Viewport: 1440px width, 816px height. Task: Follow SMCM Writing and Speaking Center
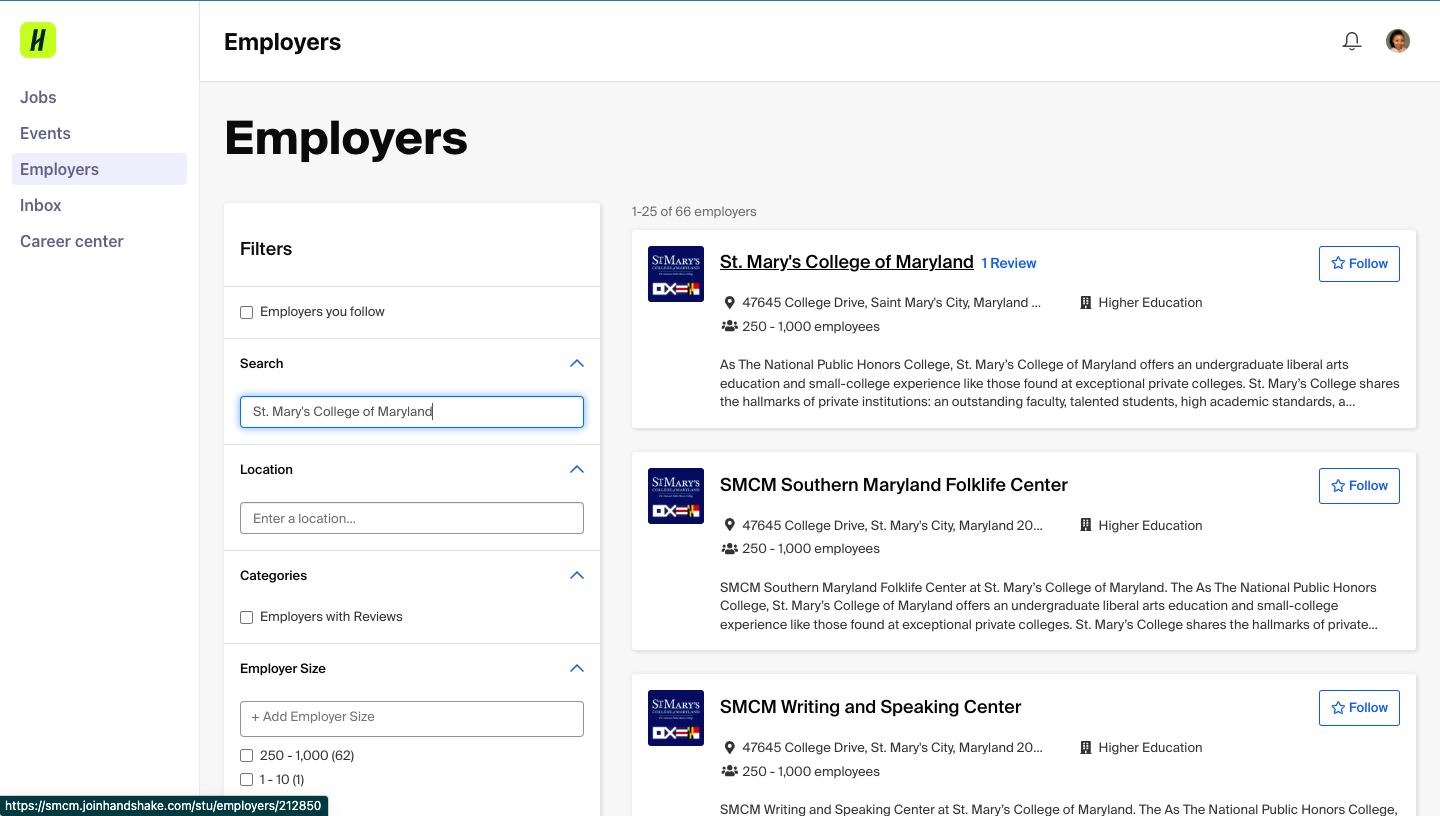pyautogui.click(x=1359, y=707)
